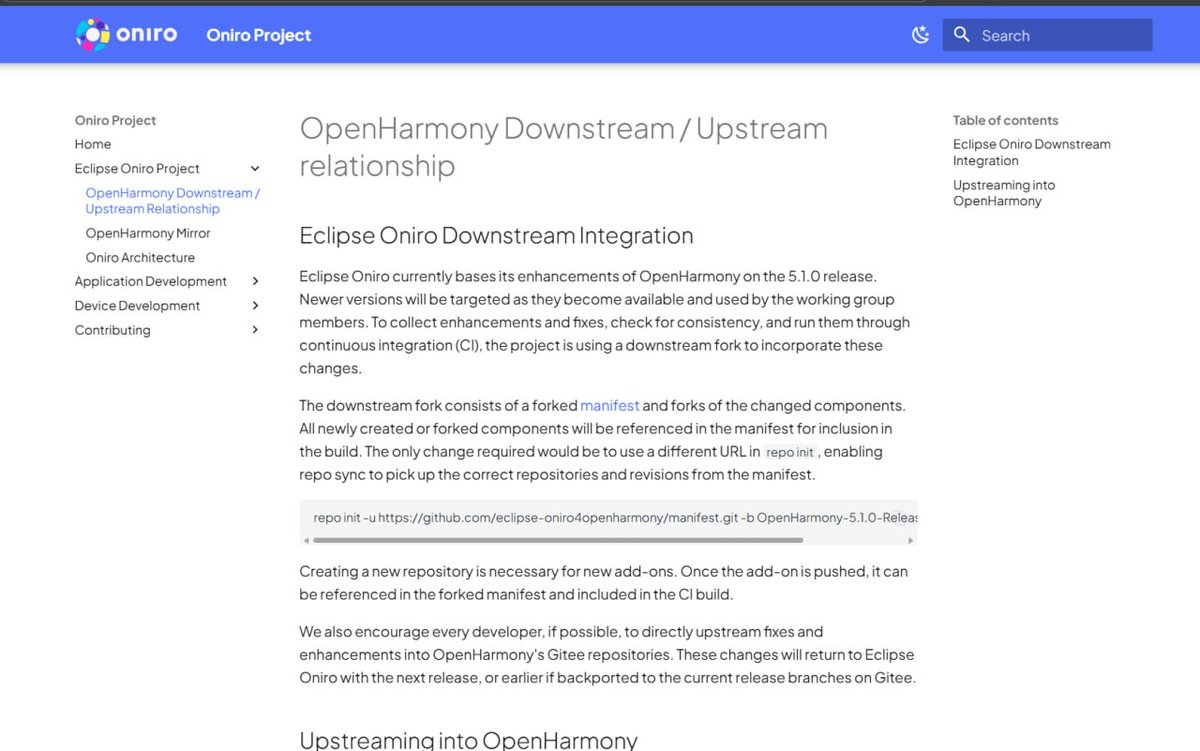Click the magnifier icon in the search box

(x=962, y=35)
